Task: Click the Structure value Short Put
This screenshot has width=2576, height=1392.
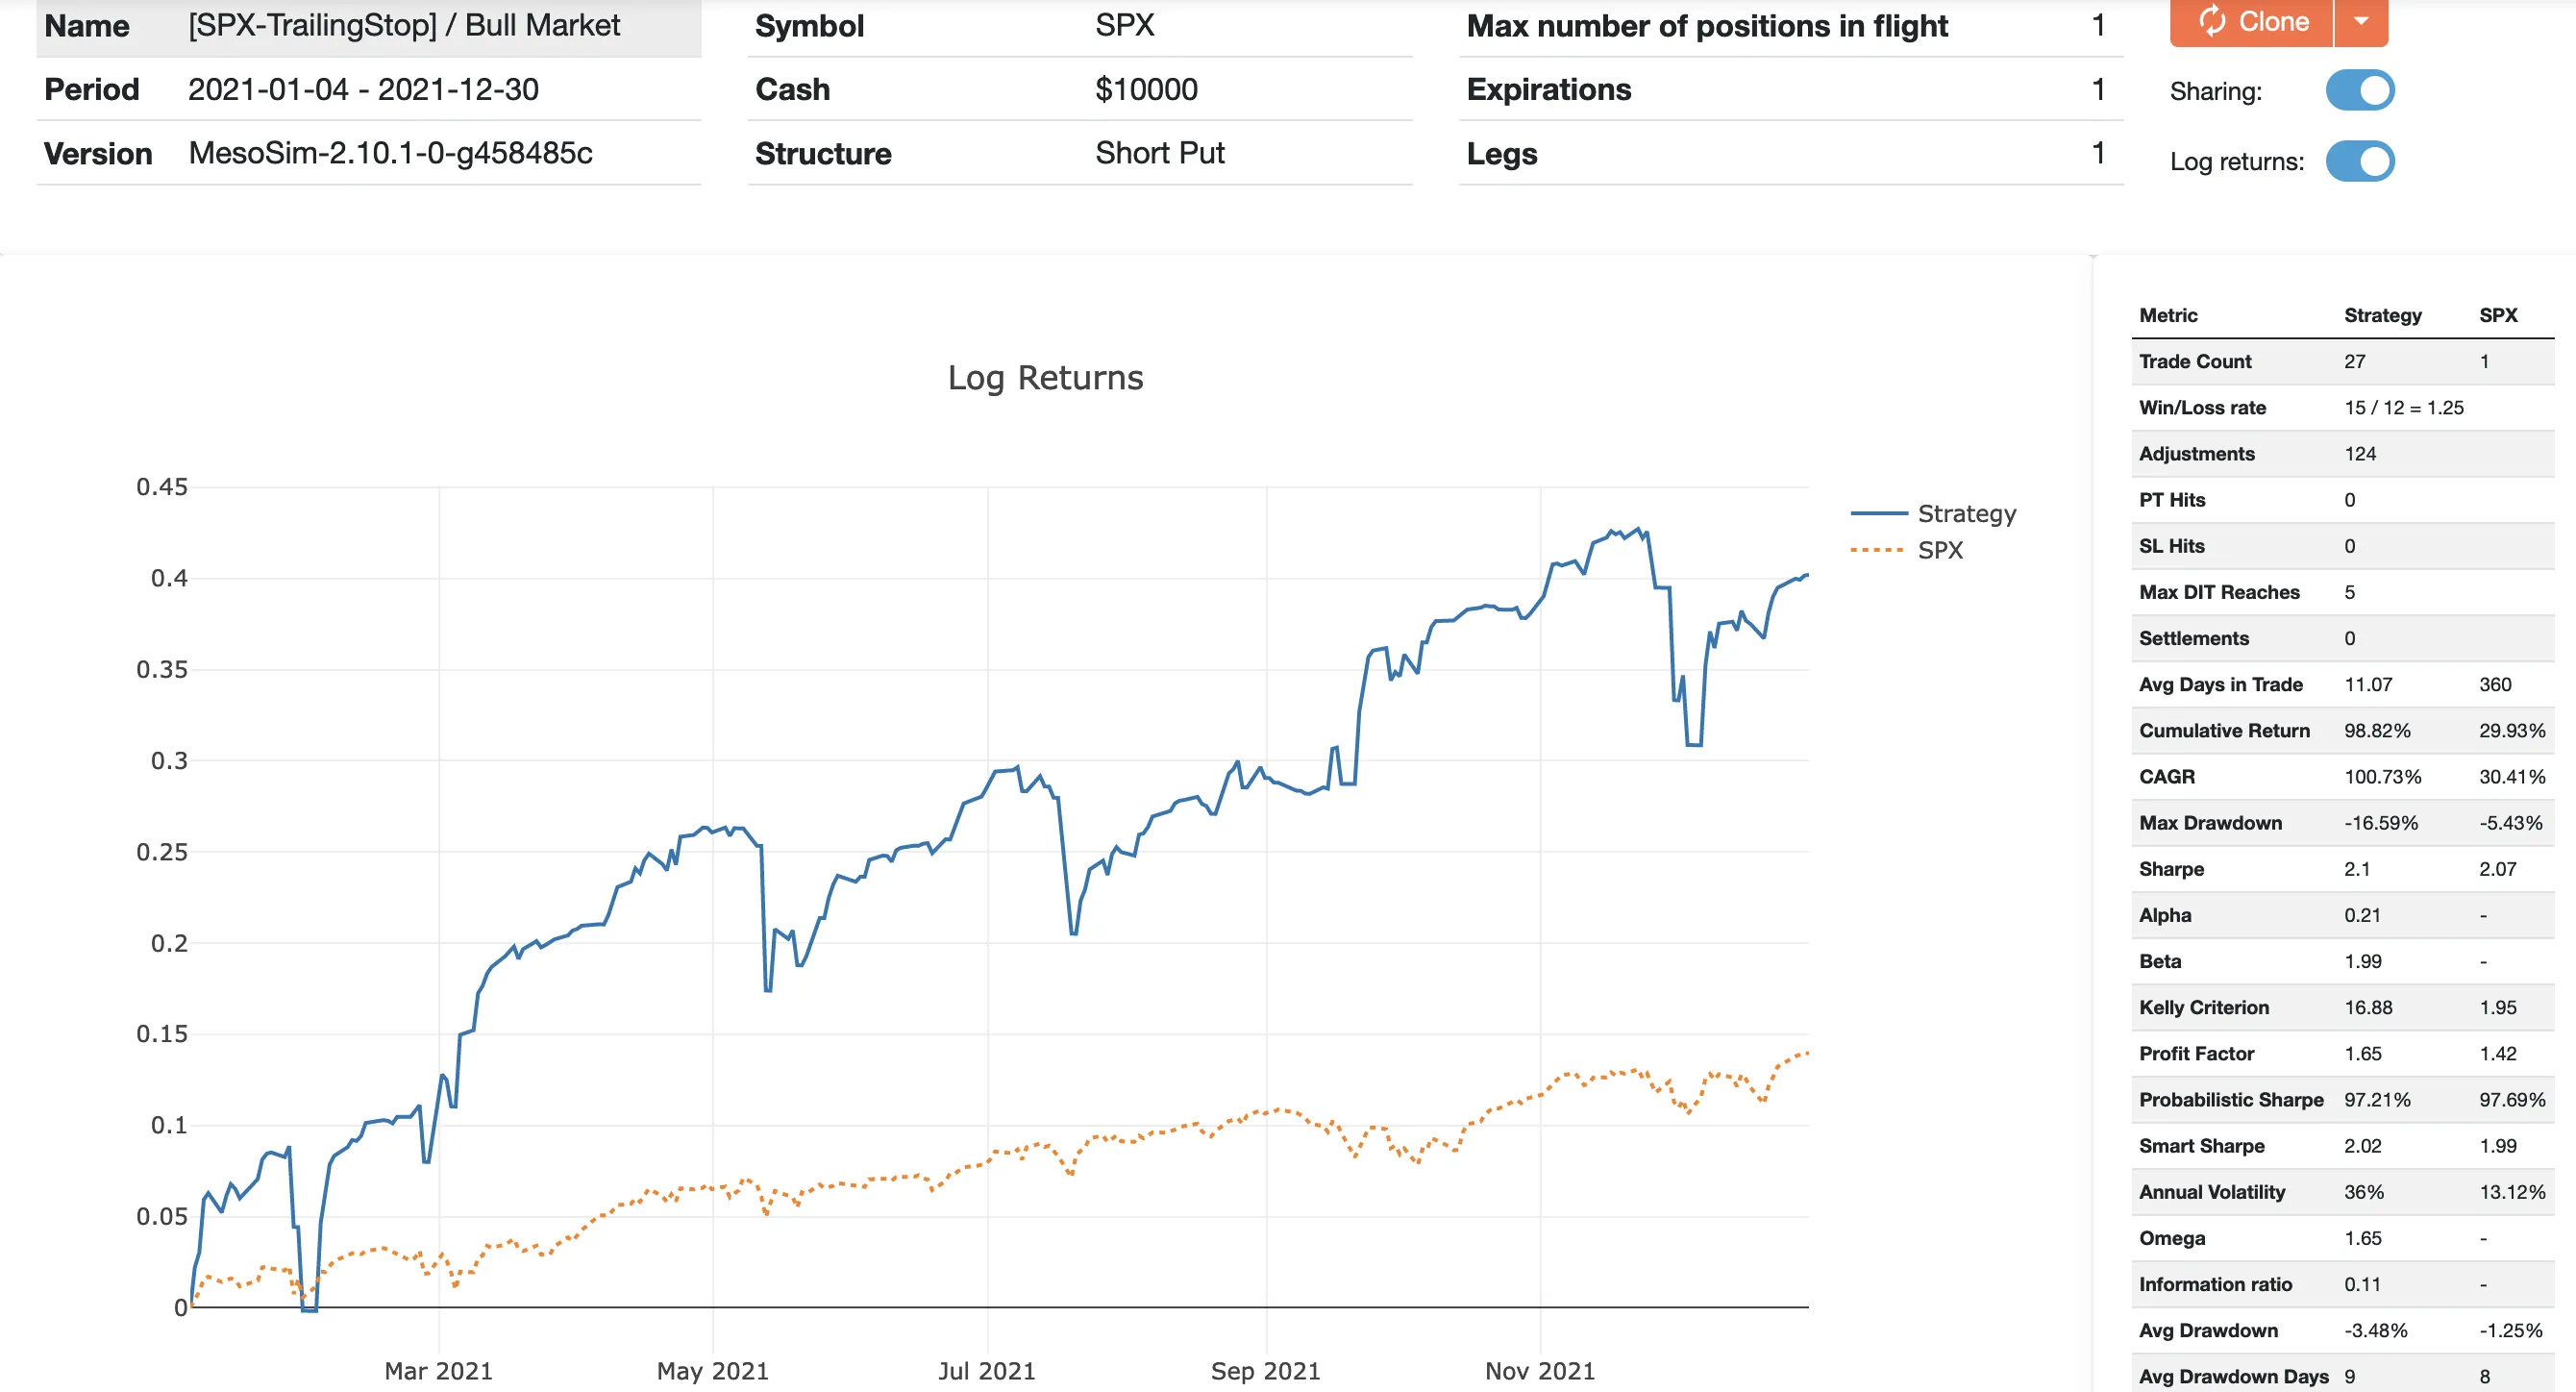Action: 1159,153
